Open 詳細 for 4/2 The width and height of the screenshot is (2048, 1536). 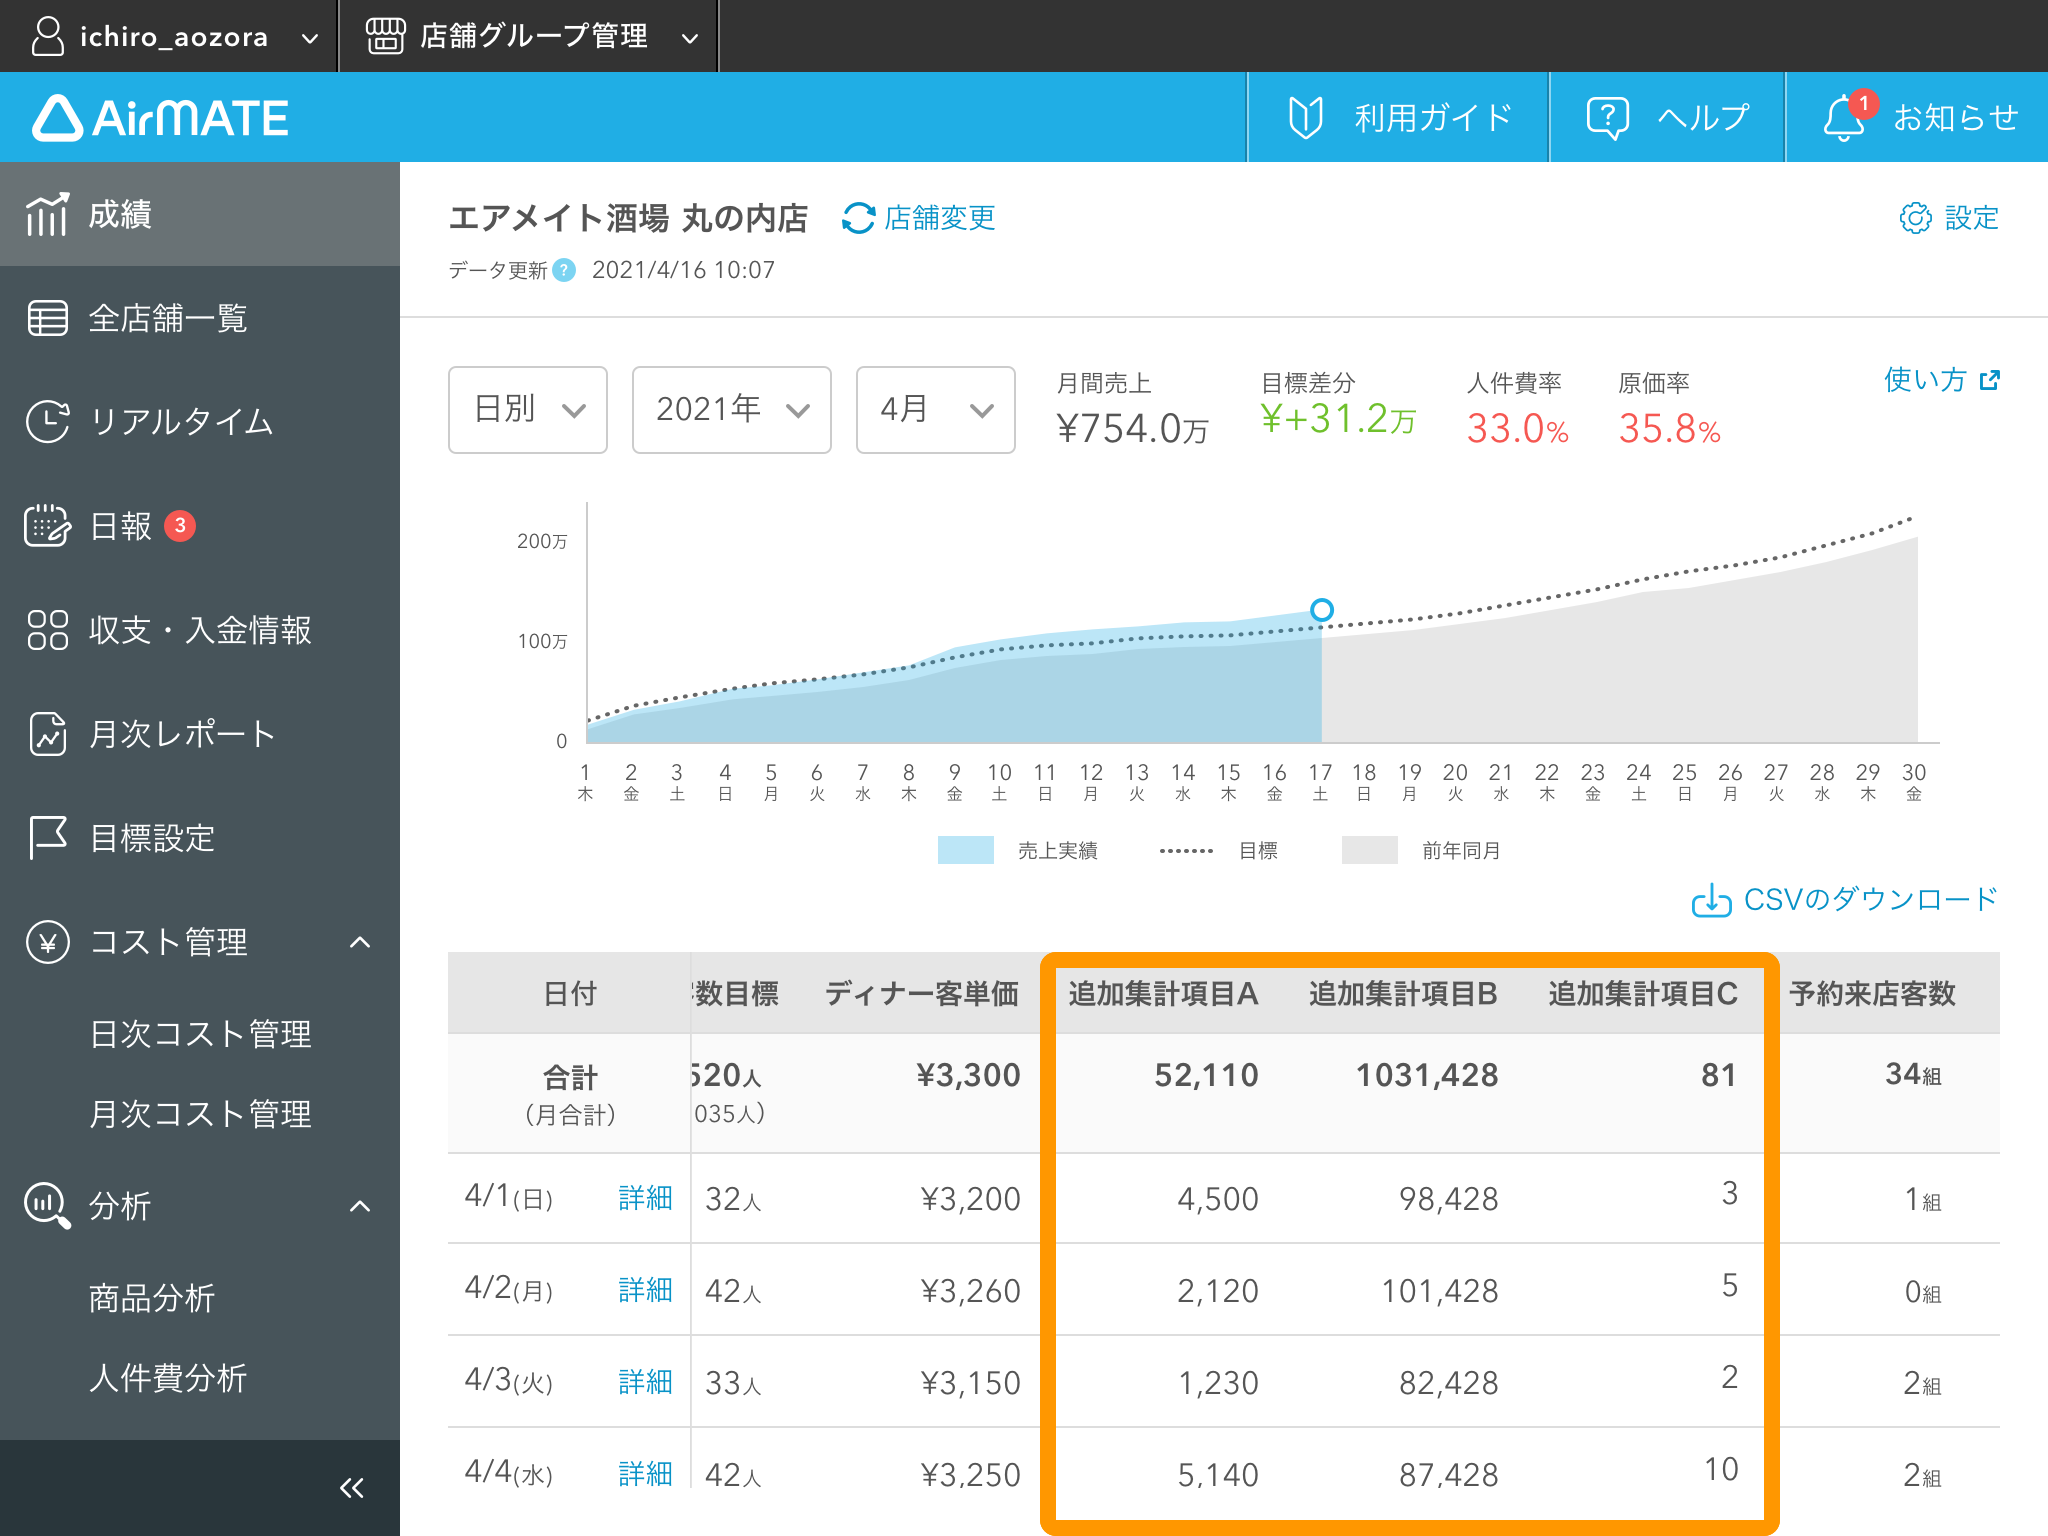(645, 1290)
